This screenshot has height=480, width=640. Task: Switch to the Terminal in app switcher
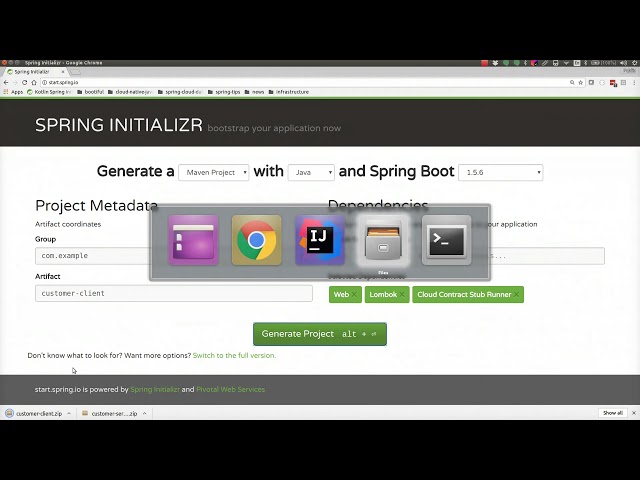coord(447,240)
